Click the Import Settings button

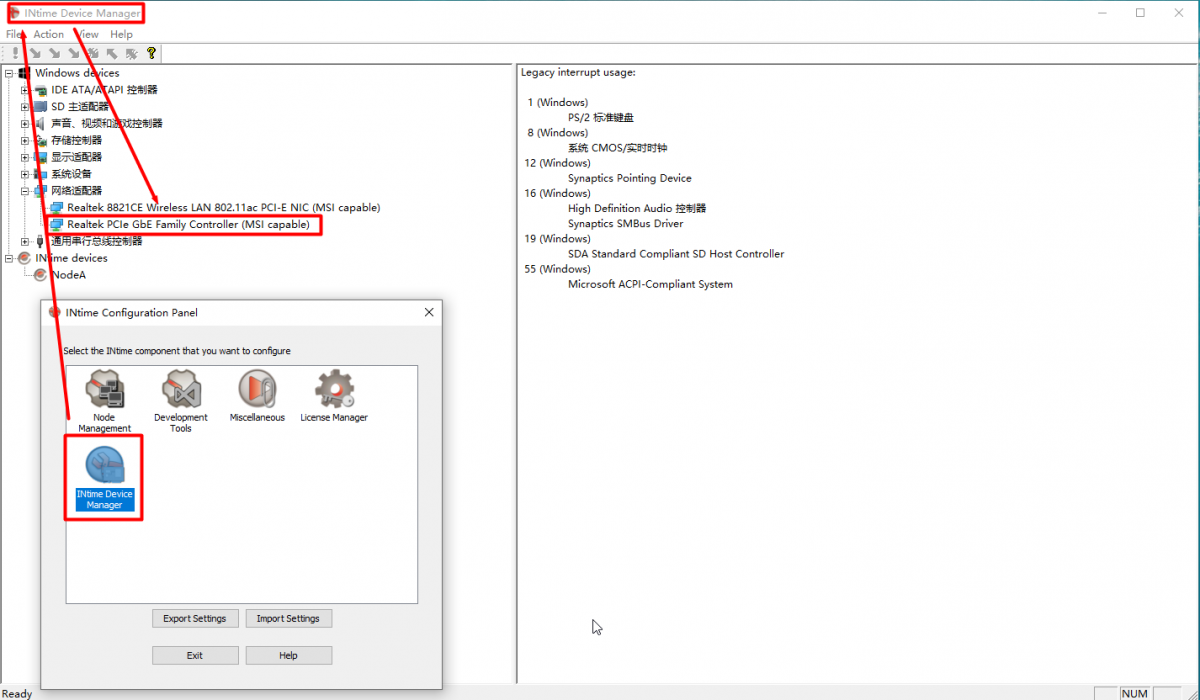[x=288, y=619]
